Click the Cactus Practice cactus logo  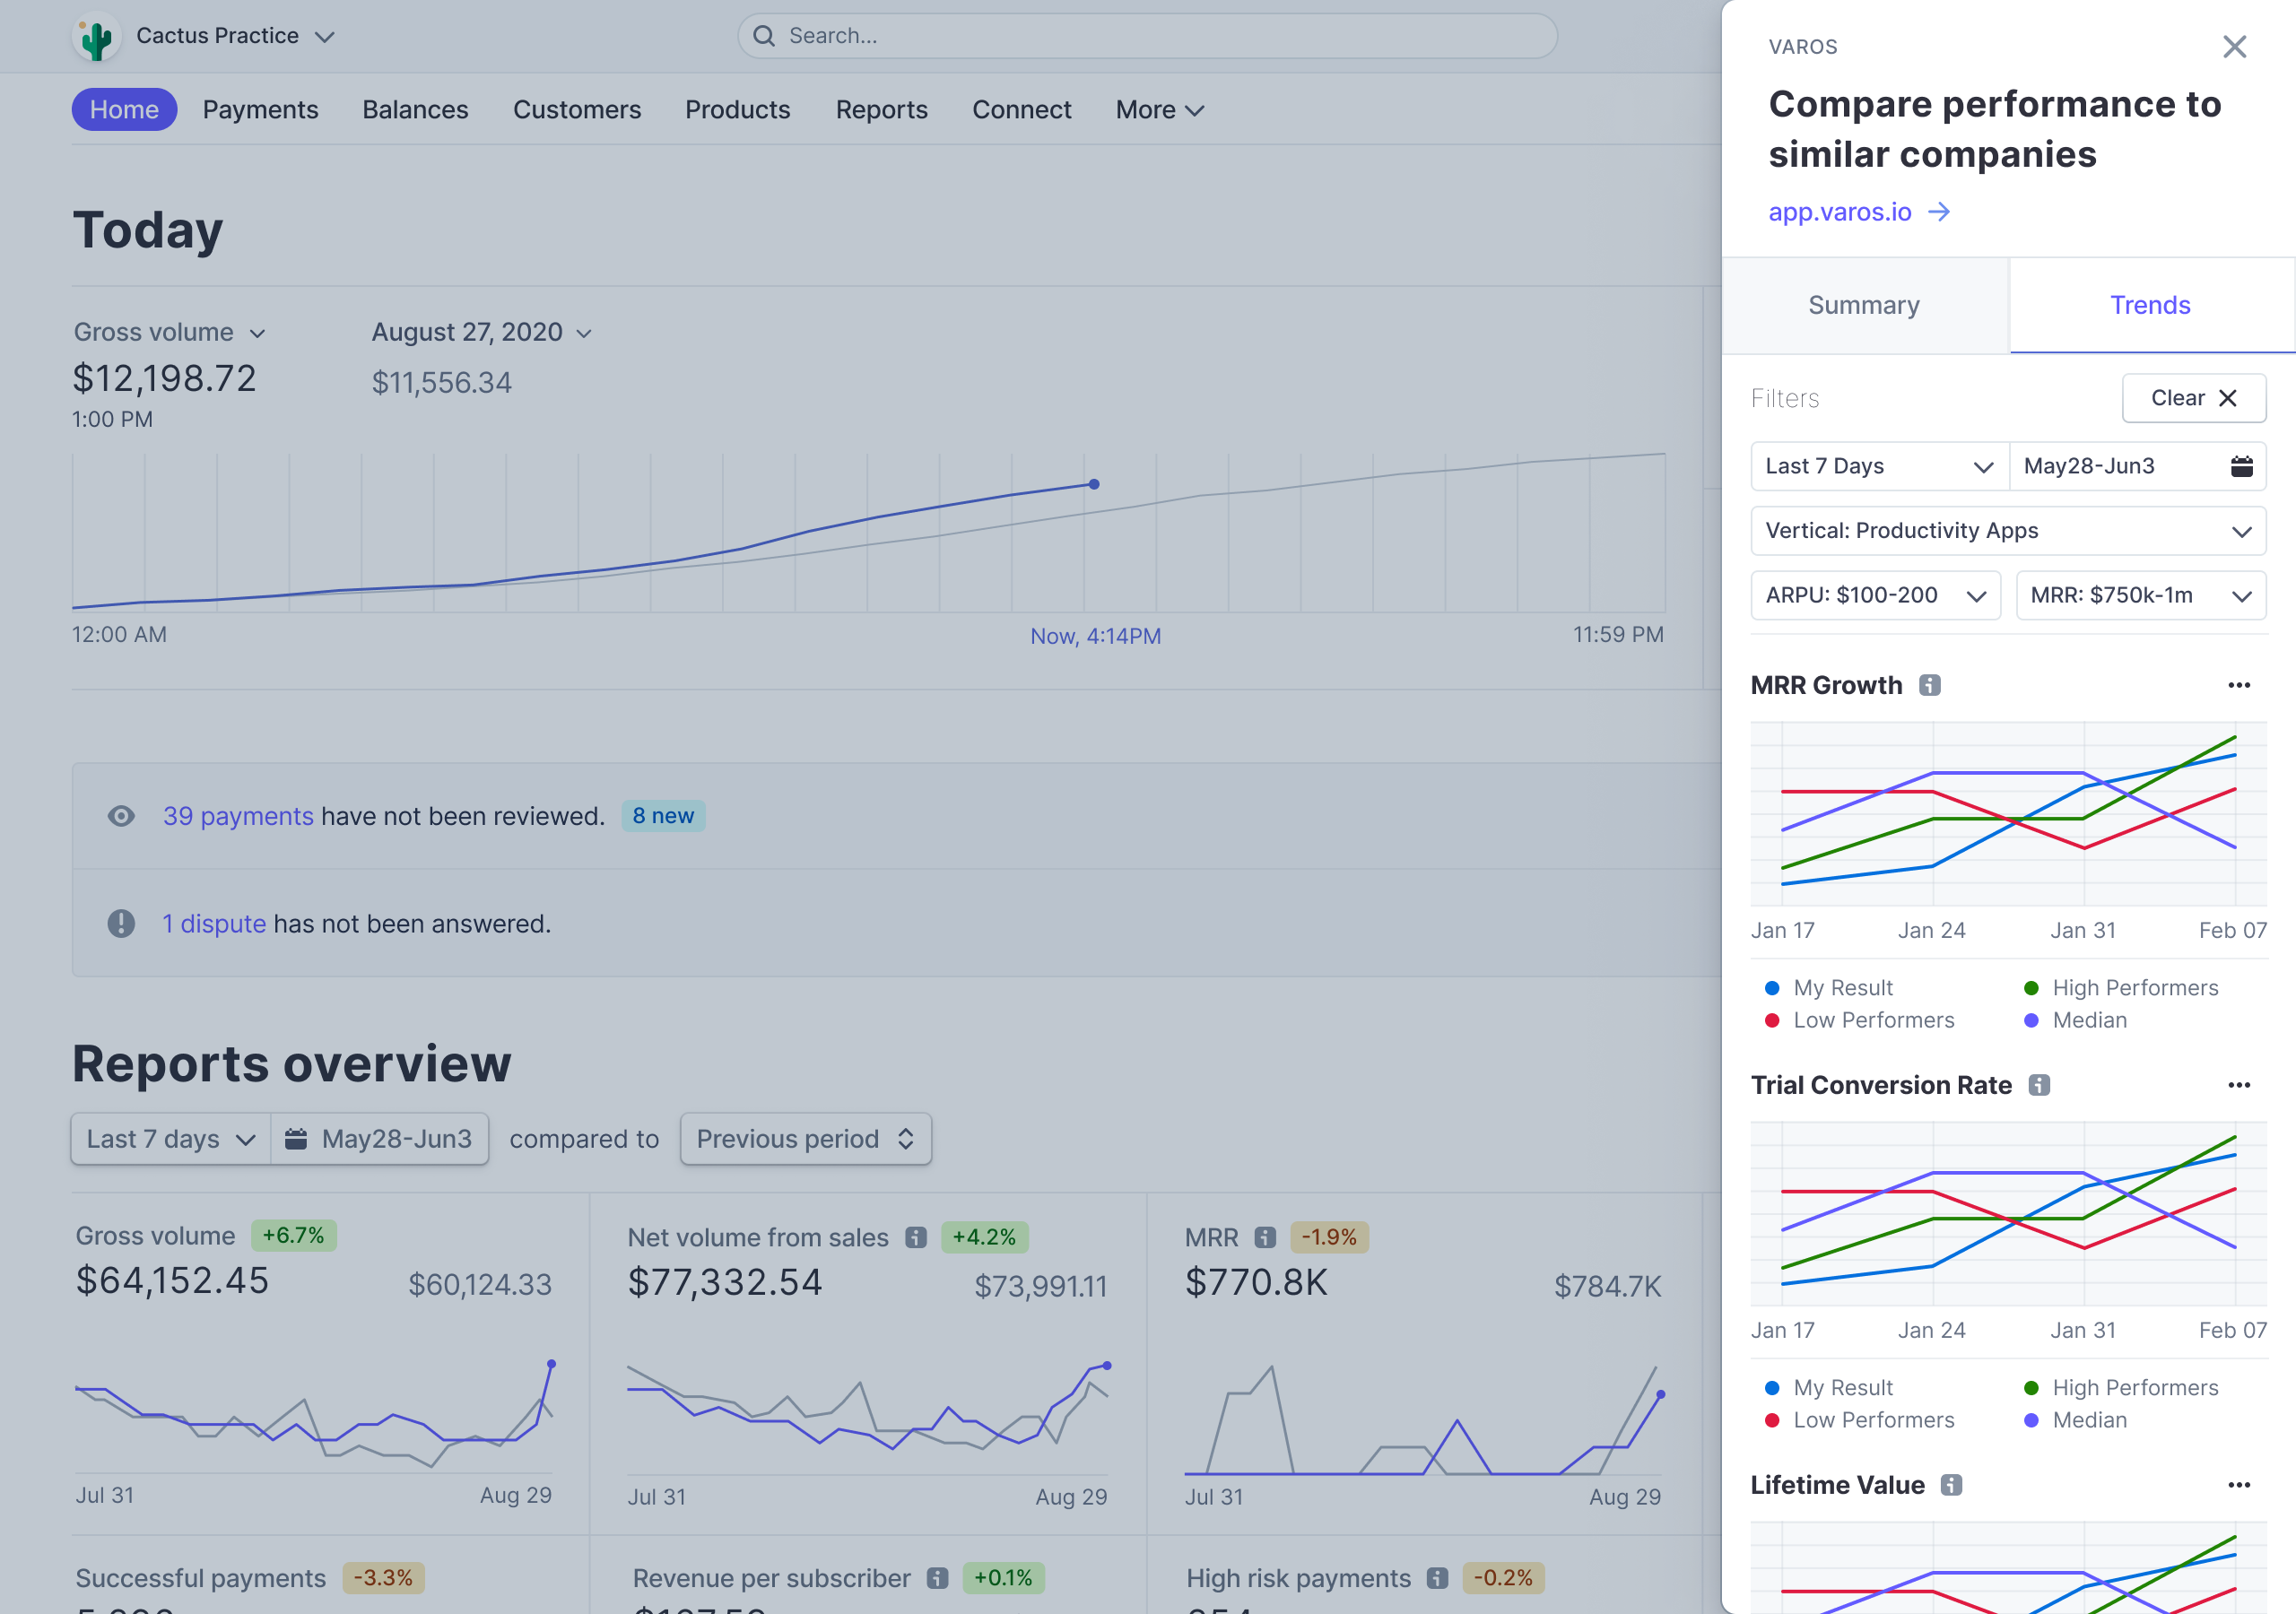coord(96,37)
